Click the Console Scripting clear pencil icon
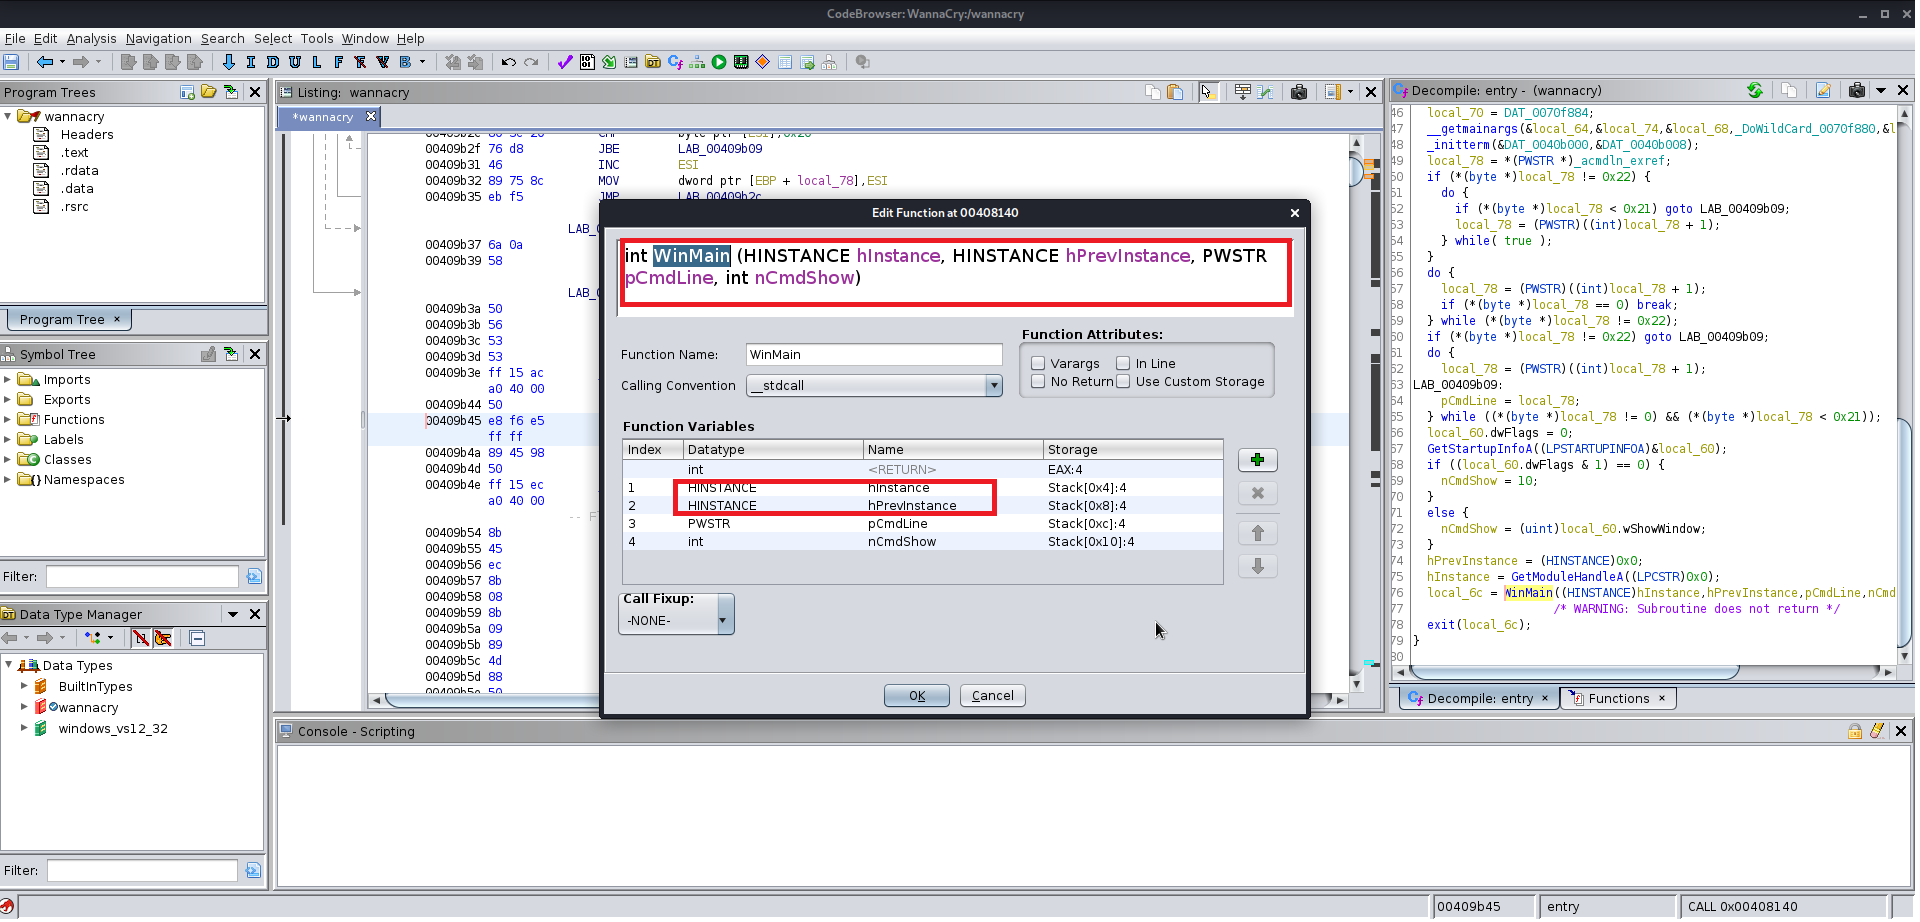Viewport: 1920px width, 922px height. pos(1877,731)
